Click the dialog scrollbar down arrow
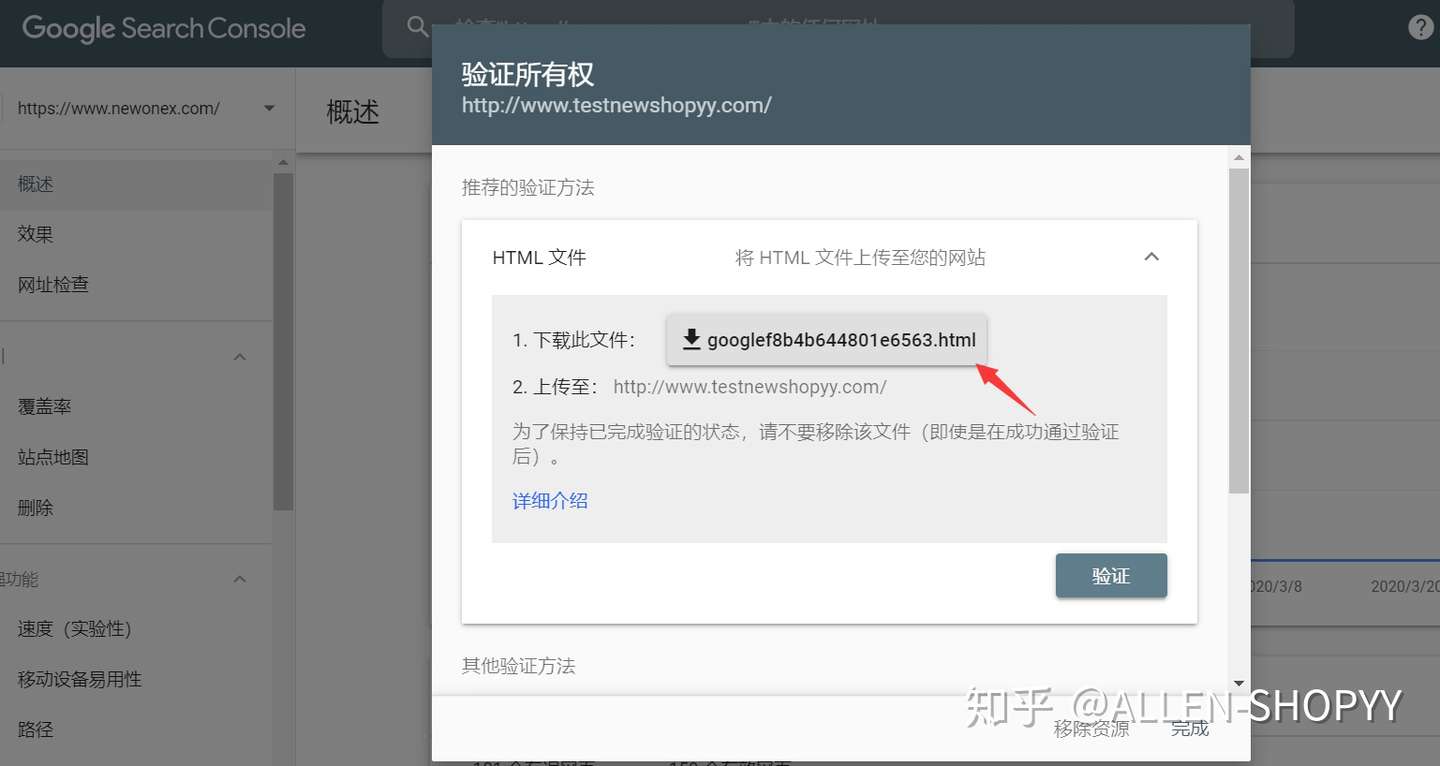The width and height of the screenshot is (1440, 766). [x=1239, y=683]
